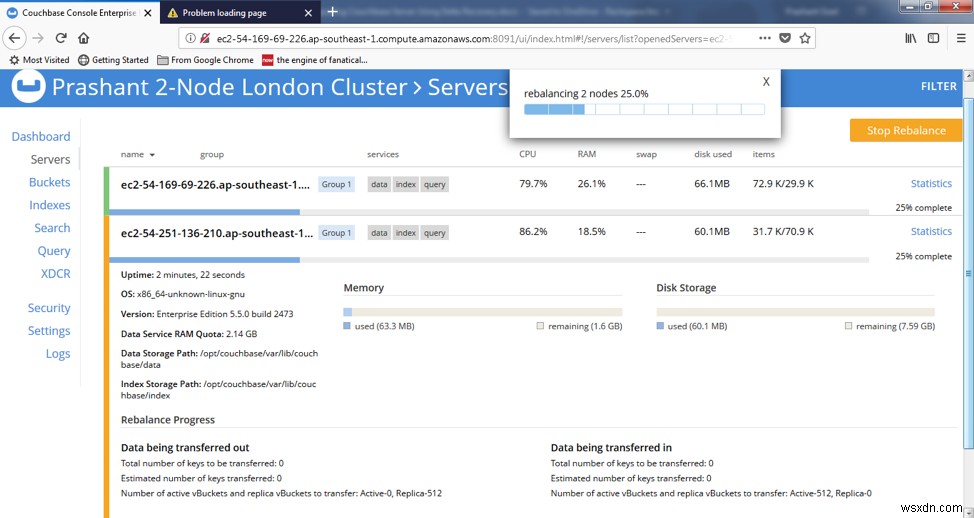Click the Stop Rebalance button
This screenshot has width=974, height=518.
tap(906, 130)
